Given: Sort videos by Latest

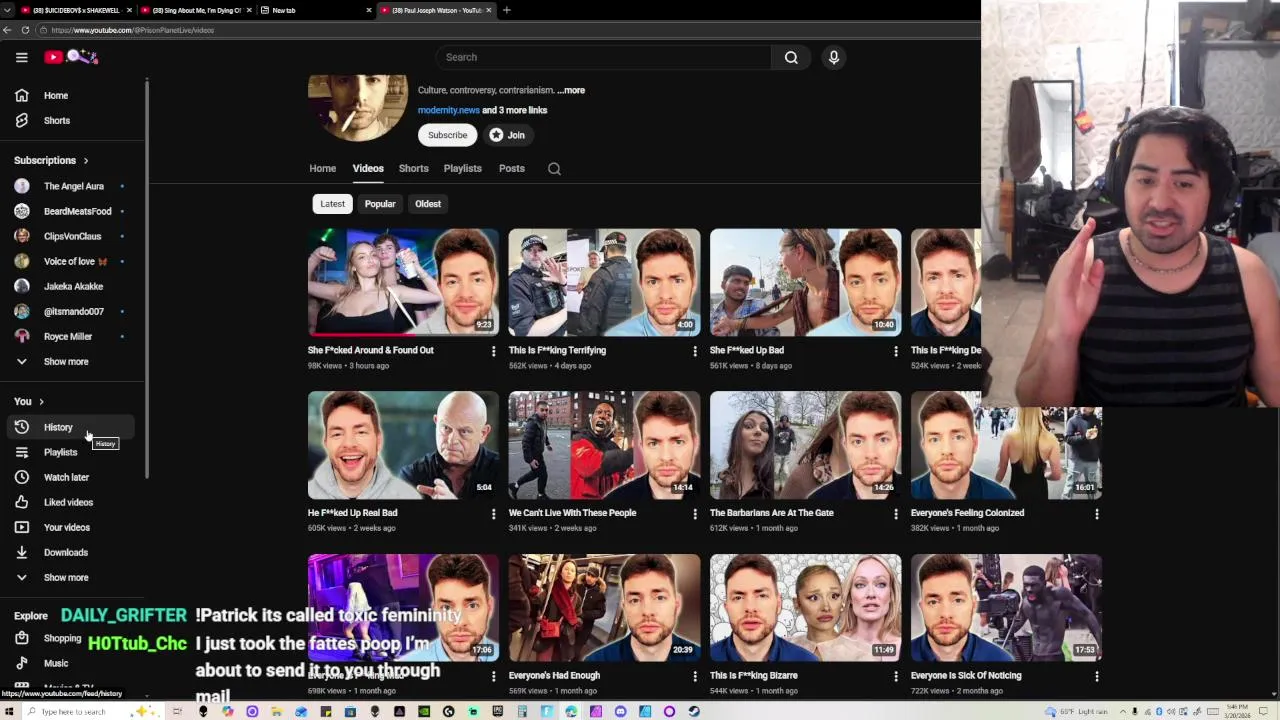Looking at the screenshot, I should (x=332, y=204).
